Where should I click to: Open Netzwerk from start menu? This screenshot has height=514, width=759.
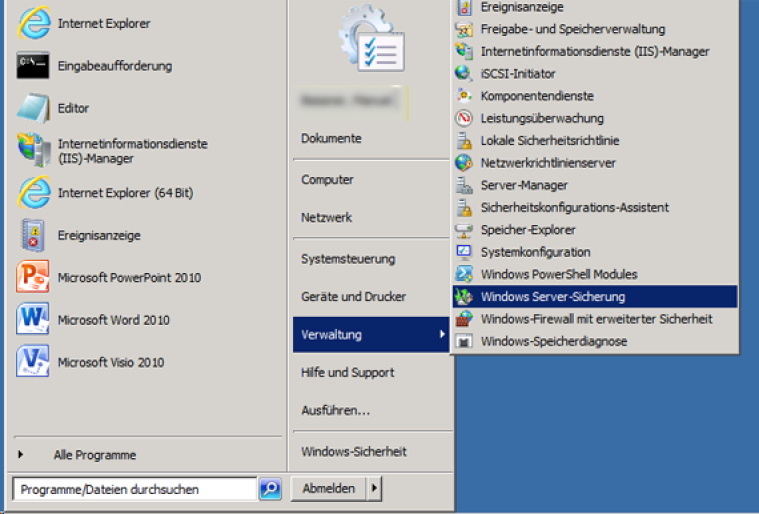326,218
